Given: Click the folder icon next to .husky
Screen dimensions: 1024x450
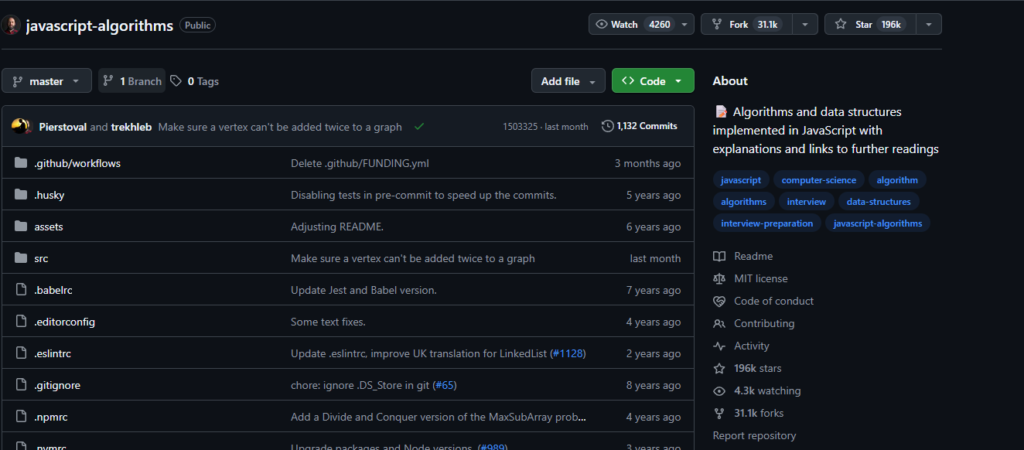Looking at the screenshot, I should coord(21,195).
